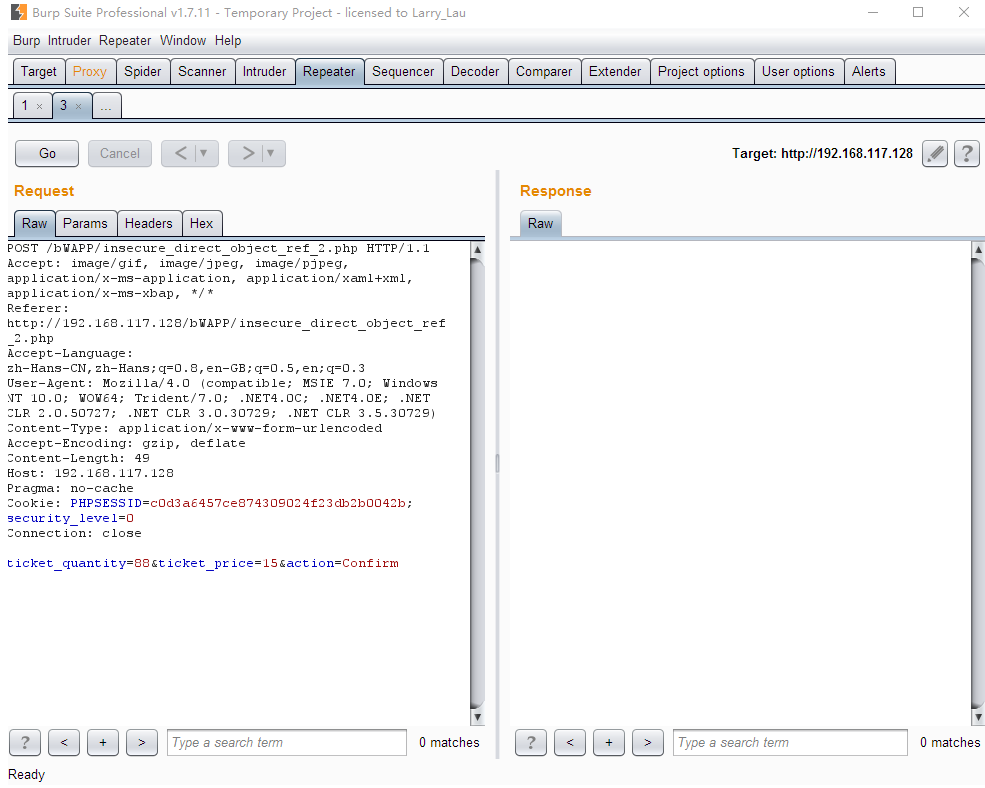
Task: Open the Burp menu
Action: tap(26, 41)
